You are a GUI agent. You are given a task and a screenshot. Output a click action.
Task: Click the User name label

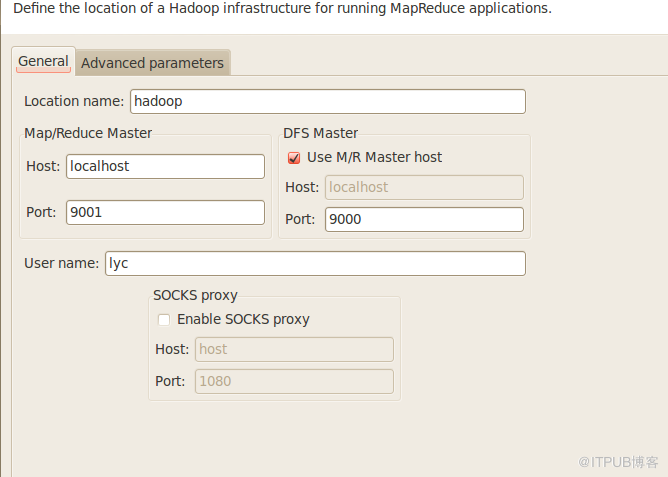61,263
